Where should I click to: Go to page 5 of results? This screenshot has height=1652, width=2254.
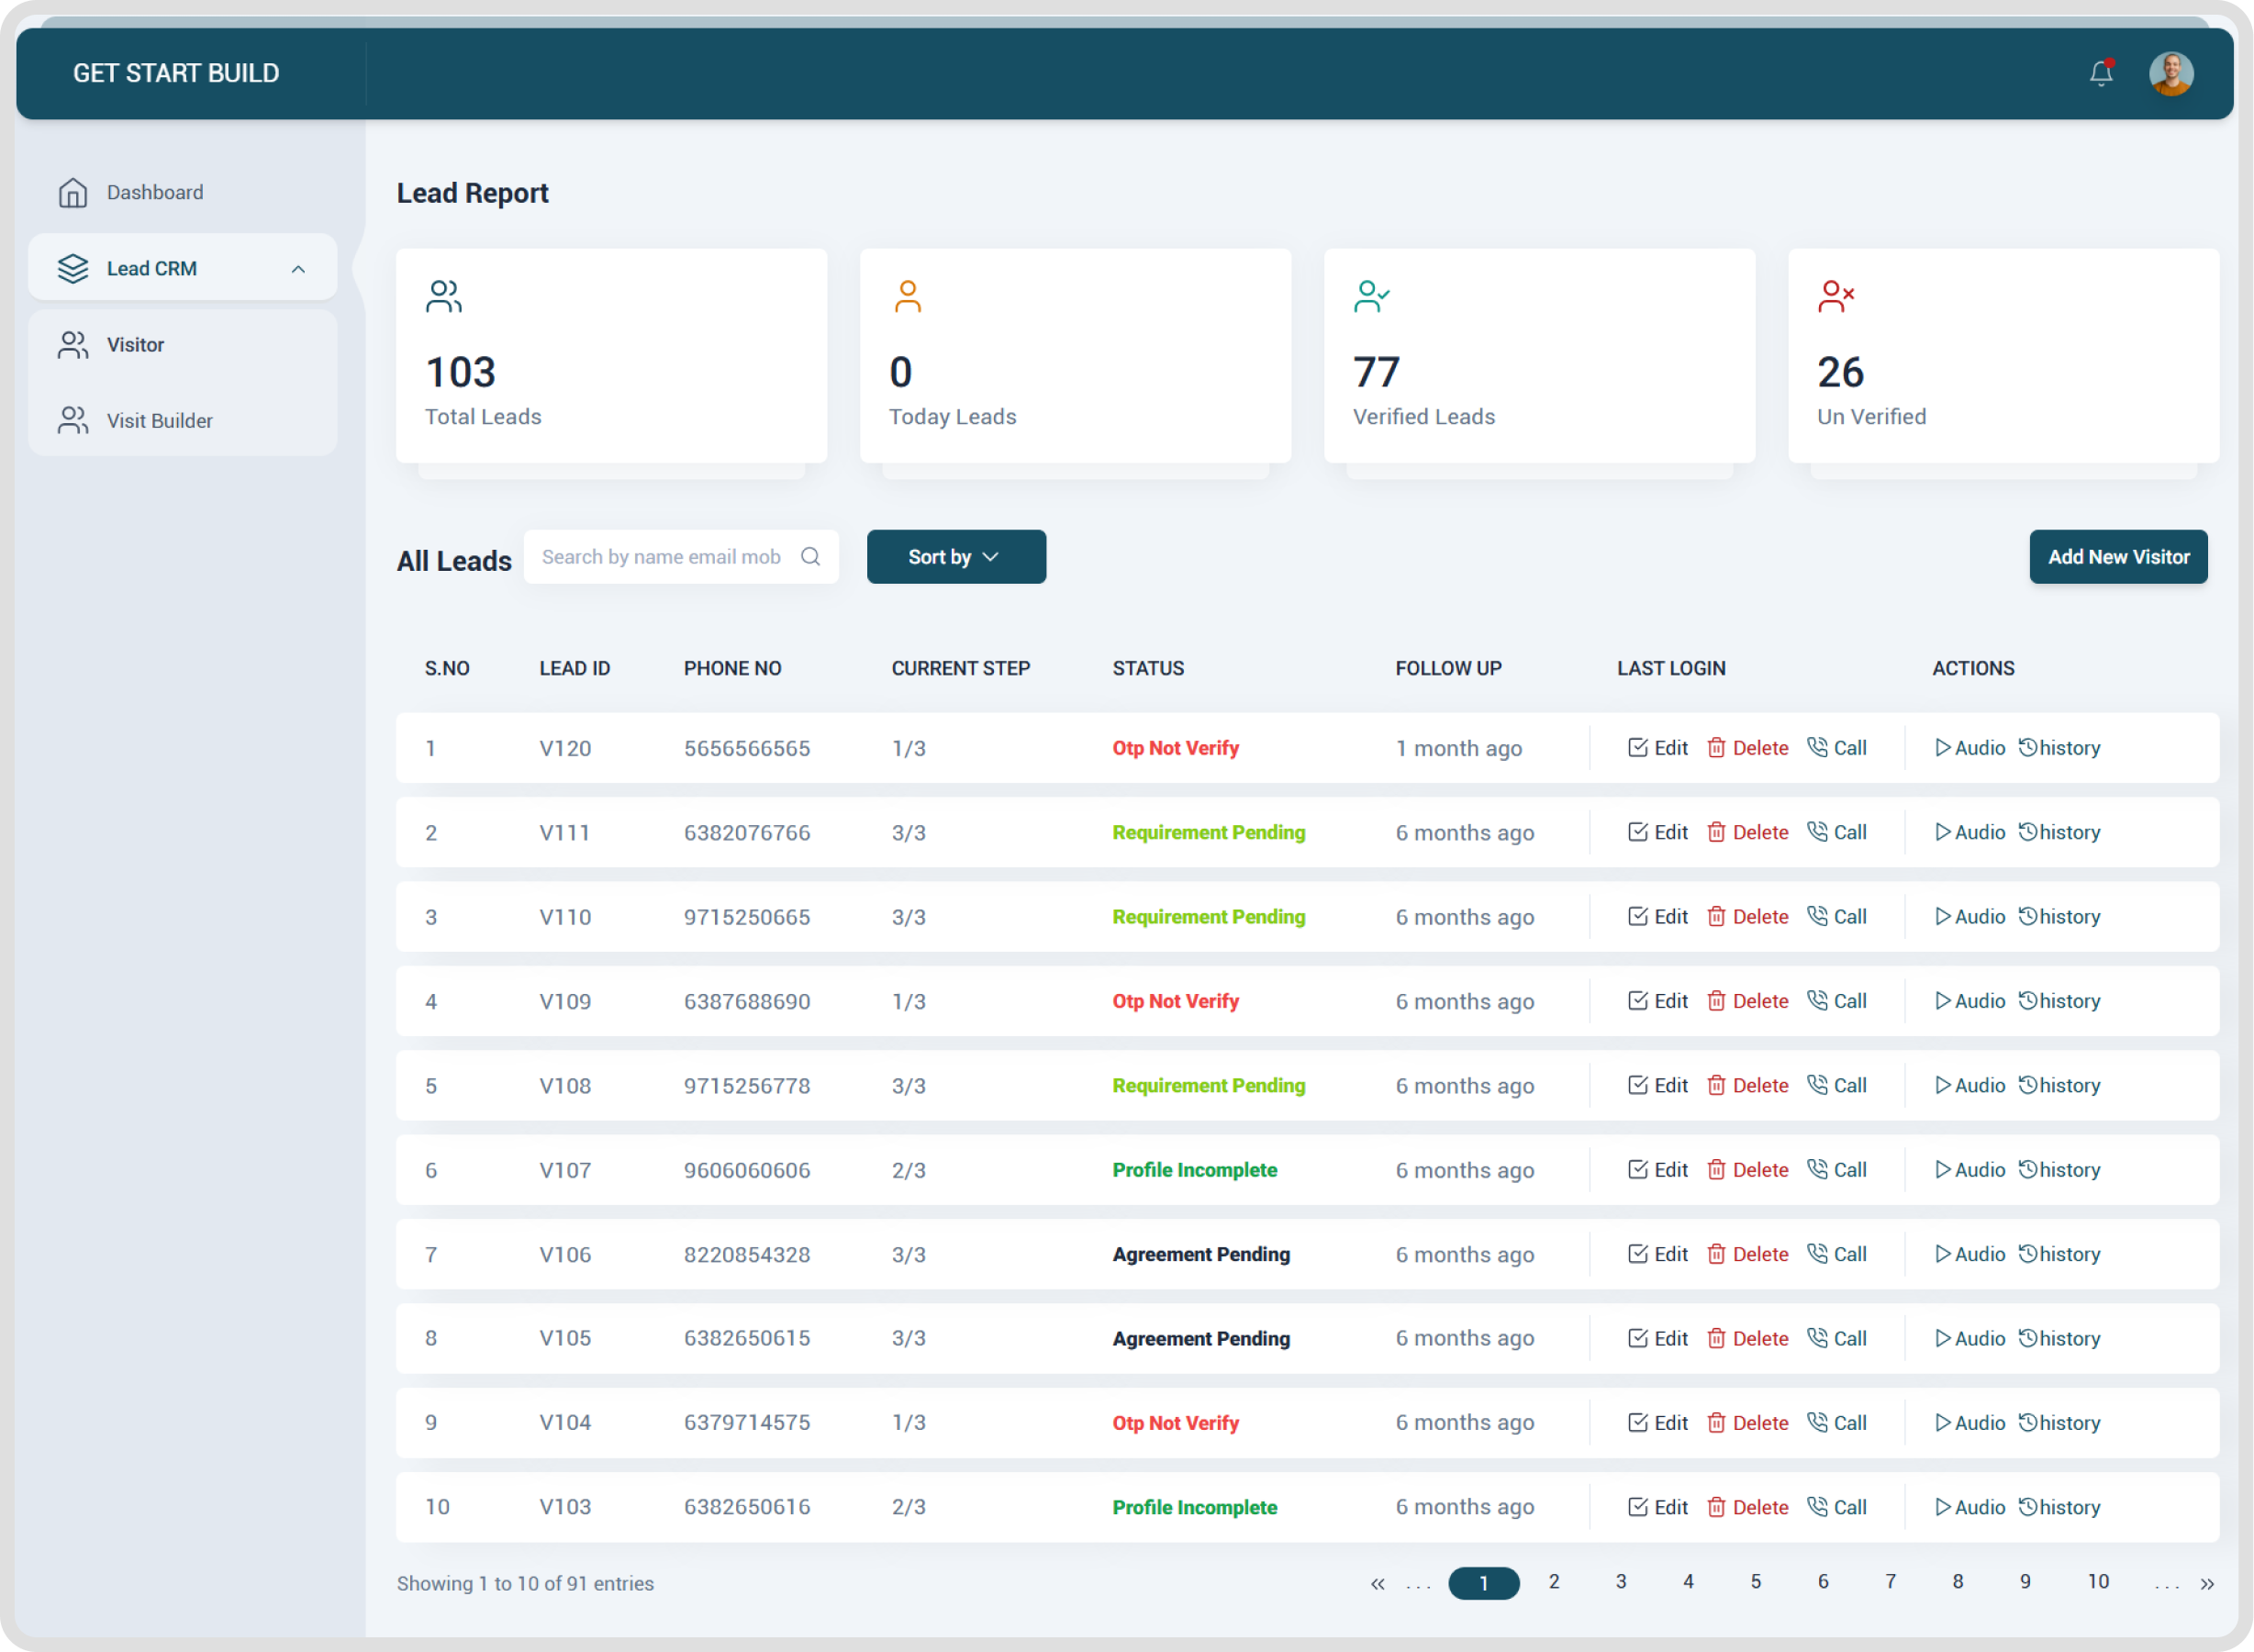point(1756,1583)
